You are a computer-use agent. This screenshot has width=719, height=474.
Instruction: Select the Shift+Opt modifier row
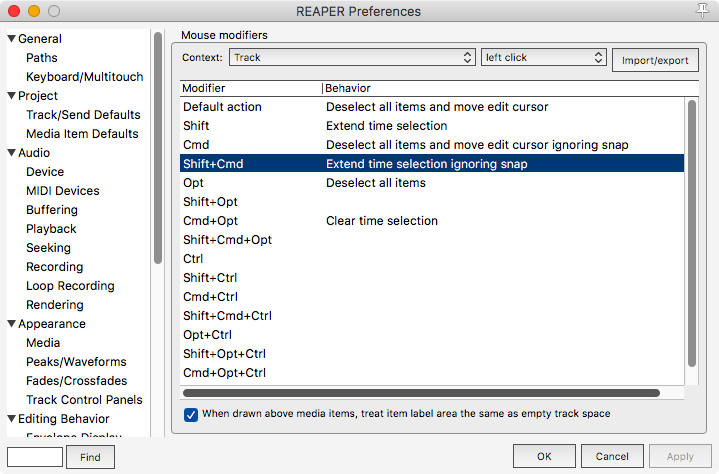pyautogui.click(x=432, y=202)
